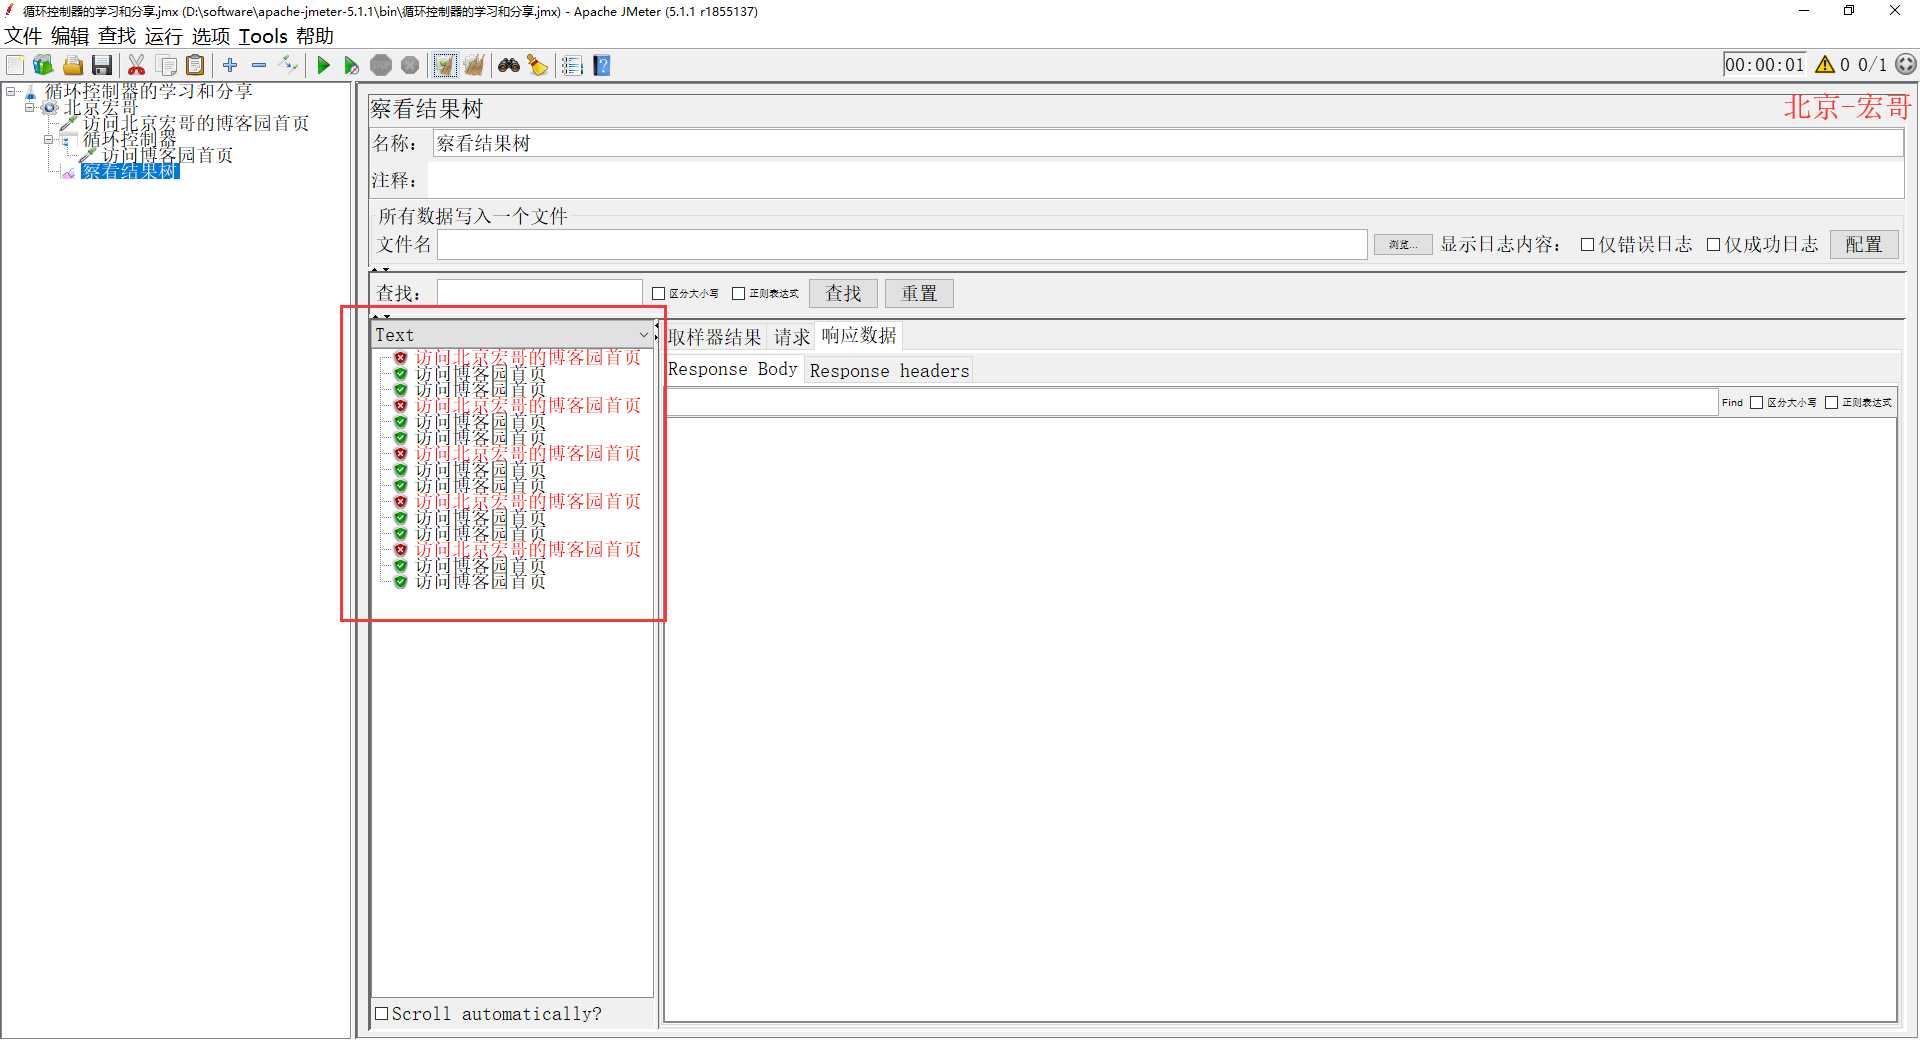1920x1040 pixels.
Task: Click the 查找 search text field
Action: [539, 294]
